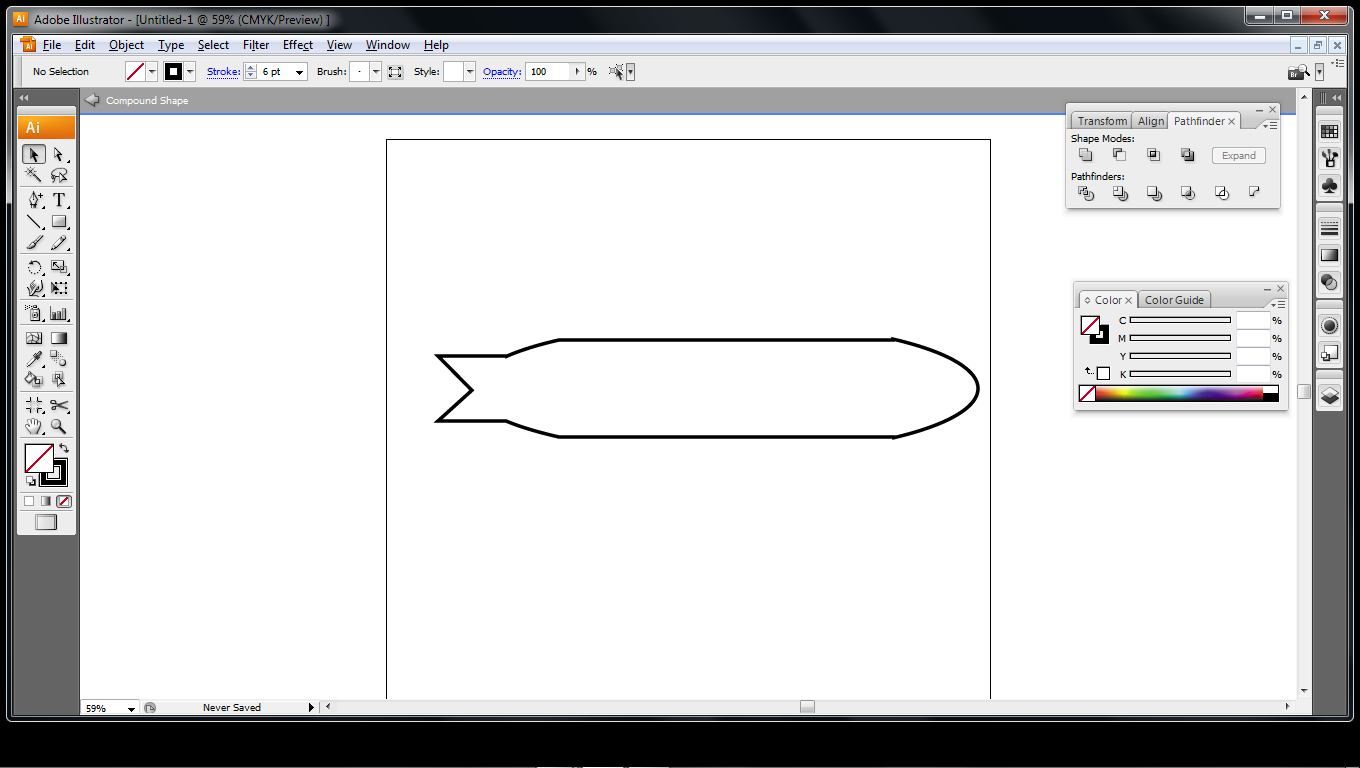Open the stroke weight dropdown
The height and width of the screenshot is (768, 1360).
(x=299, y=72)
